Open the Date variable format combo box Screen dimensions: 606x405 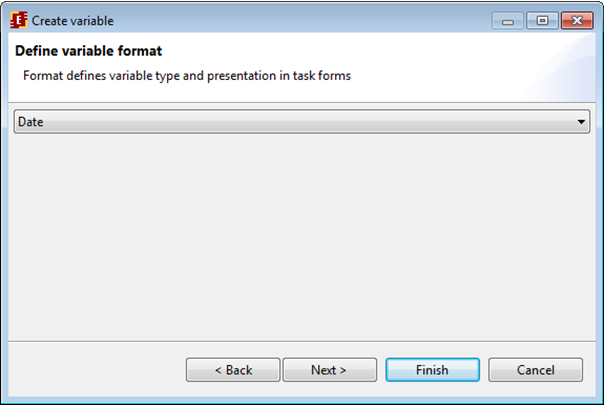pos(300,122)
